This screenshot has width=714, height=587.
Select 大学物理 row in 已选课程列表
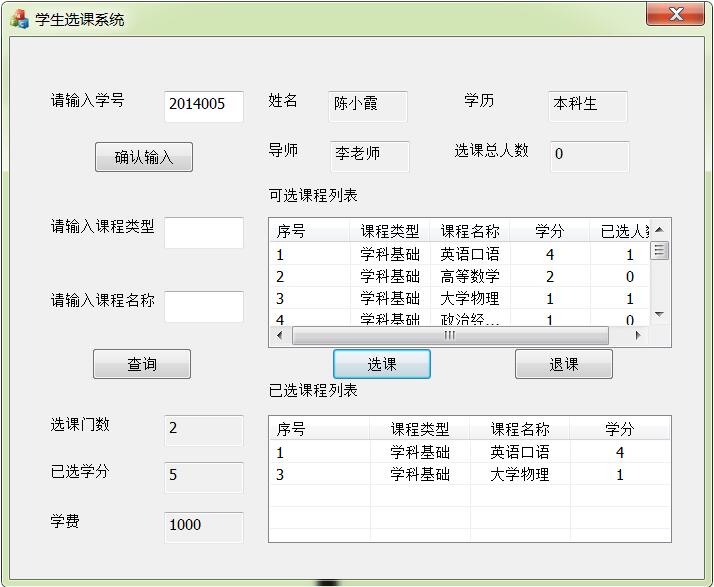[470, 474]
